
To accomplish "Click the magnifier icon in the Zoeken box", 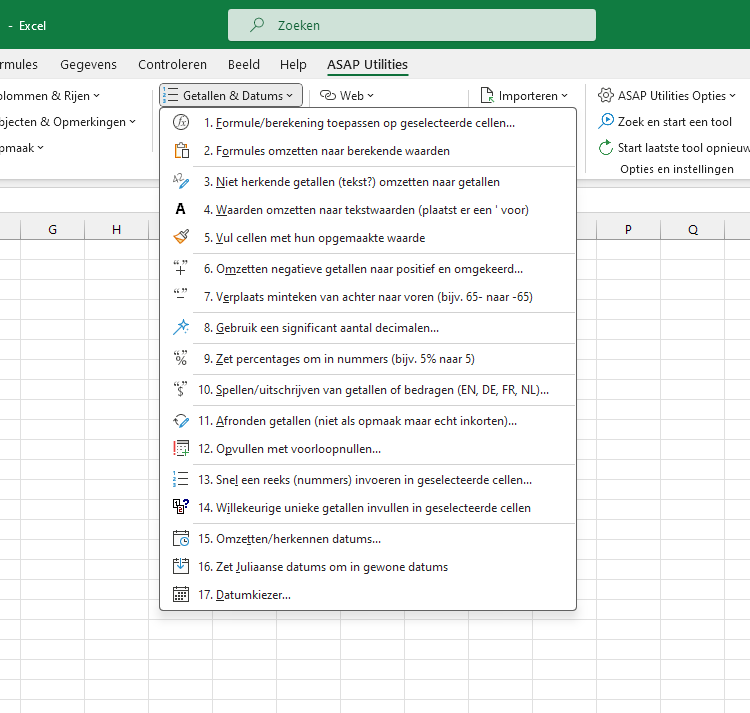I will [x=257, y=25].
